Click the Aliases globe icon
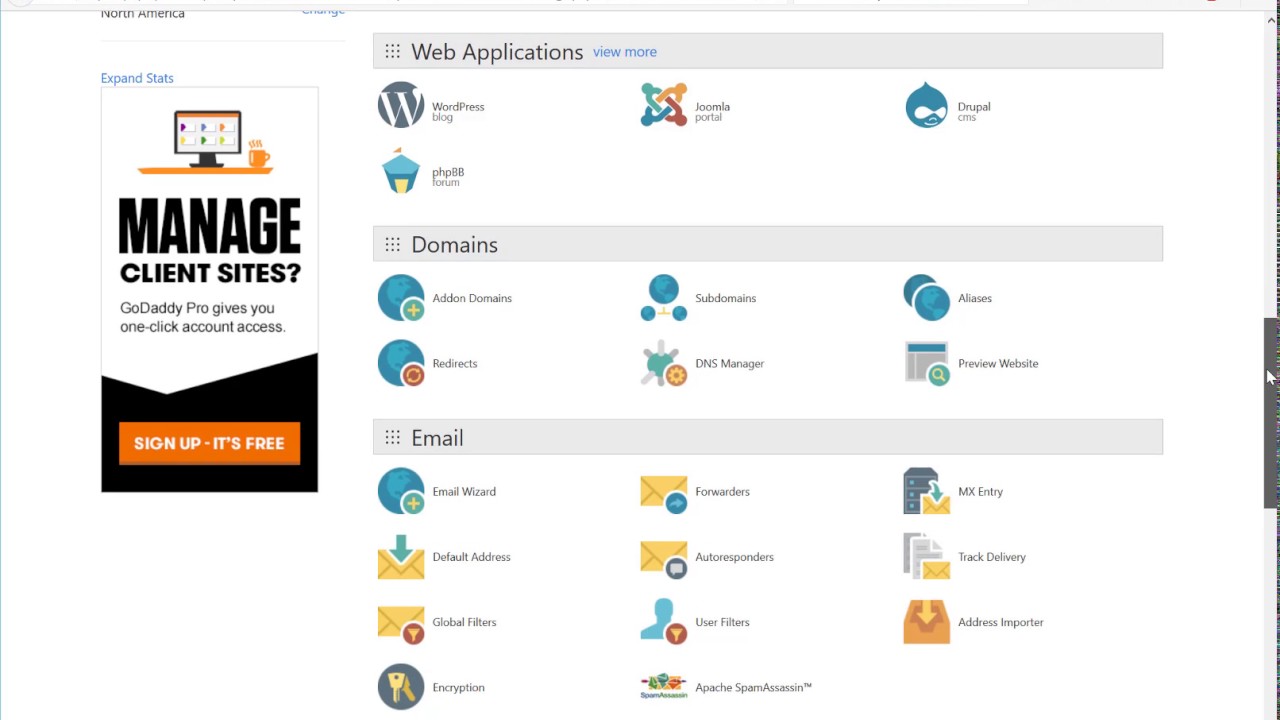Image resolution: width=1280 pixels, height=720 pixels. pos(926,298)
